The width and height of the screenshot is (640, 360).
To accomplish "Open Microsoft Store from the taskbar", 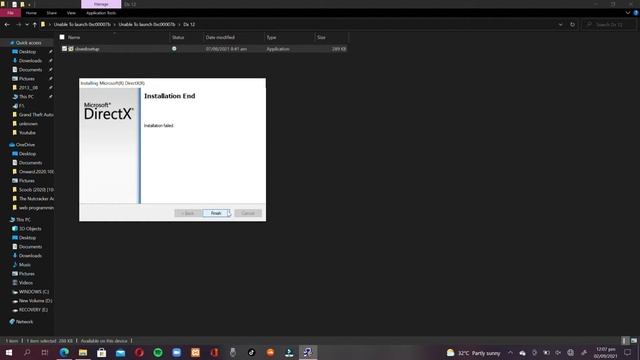I will (102, 352).
